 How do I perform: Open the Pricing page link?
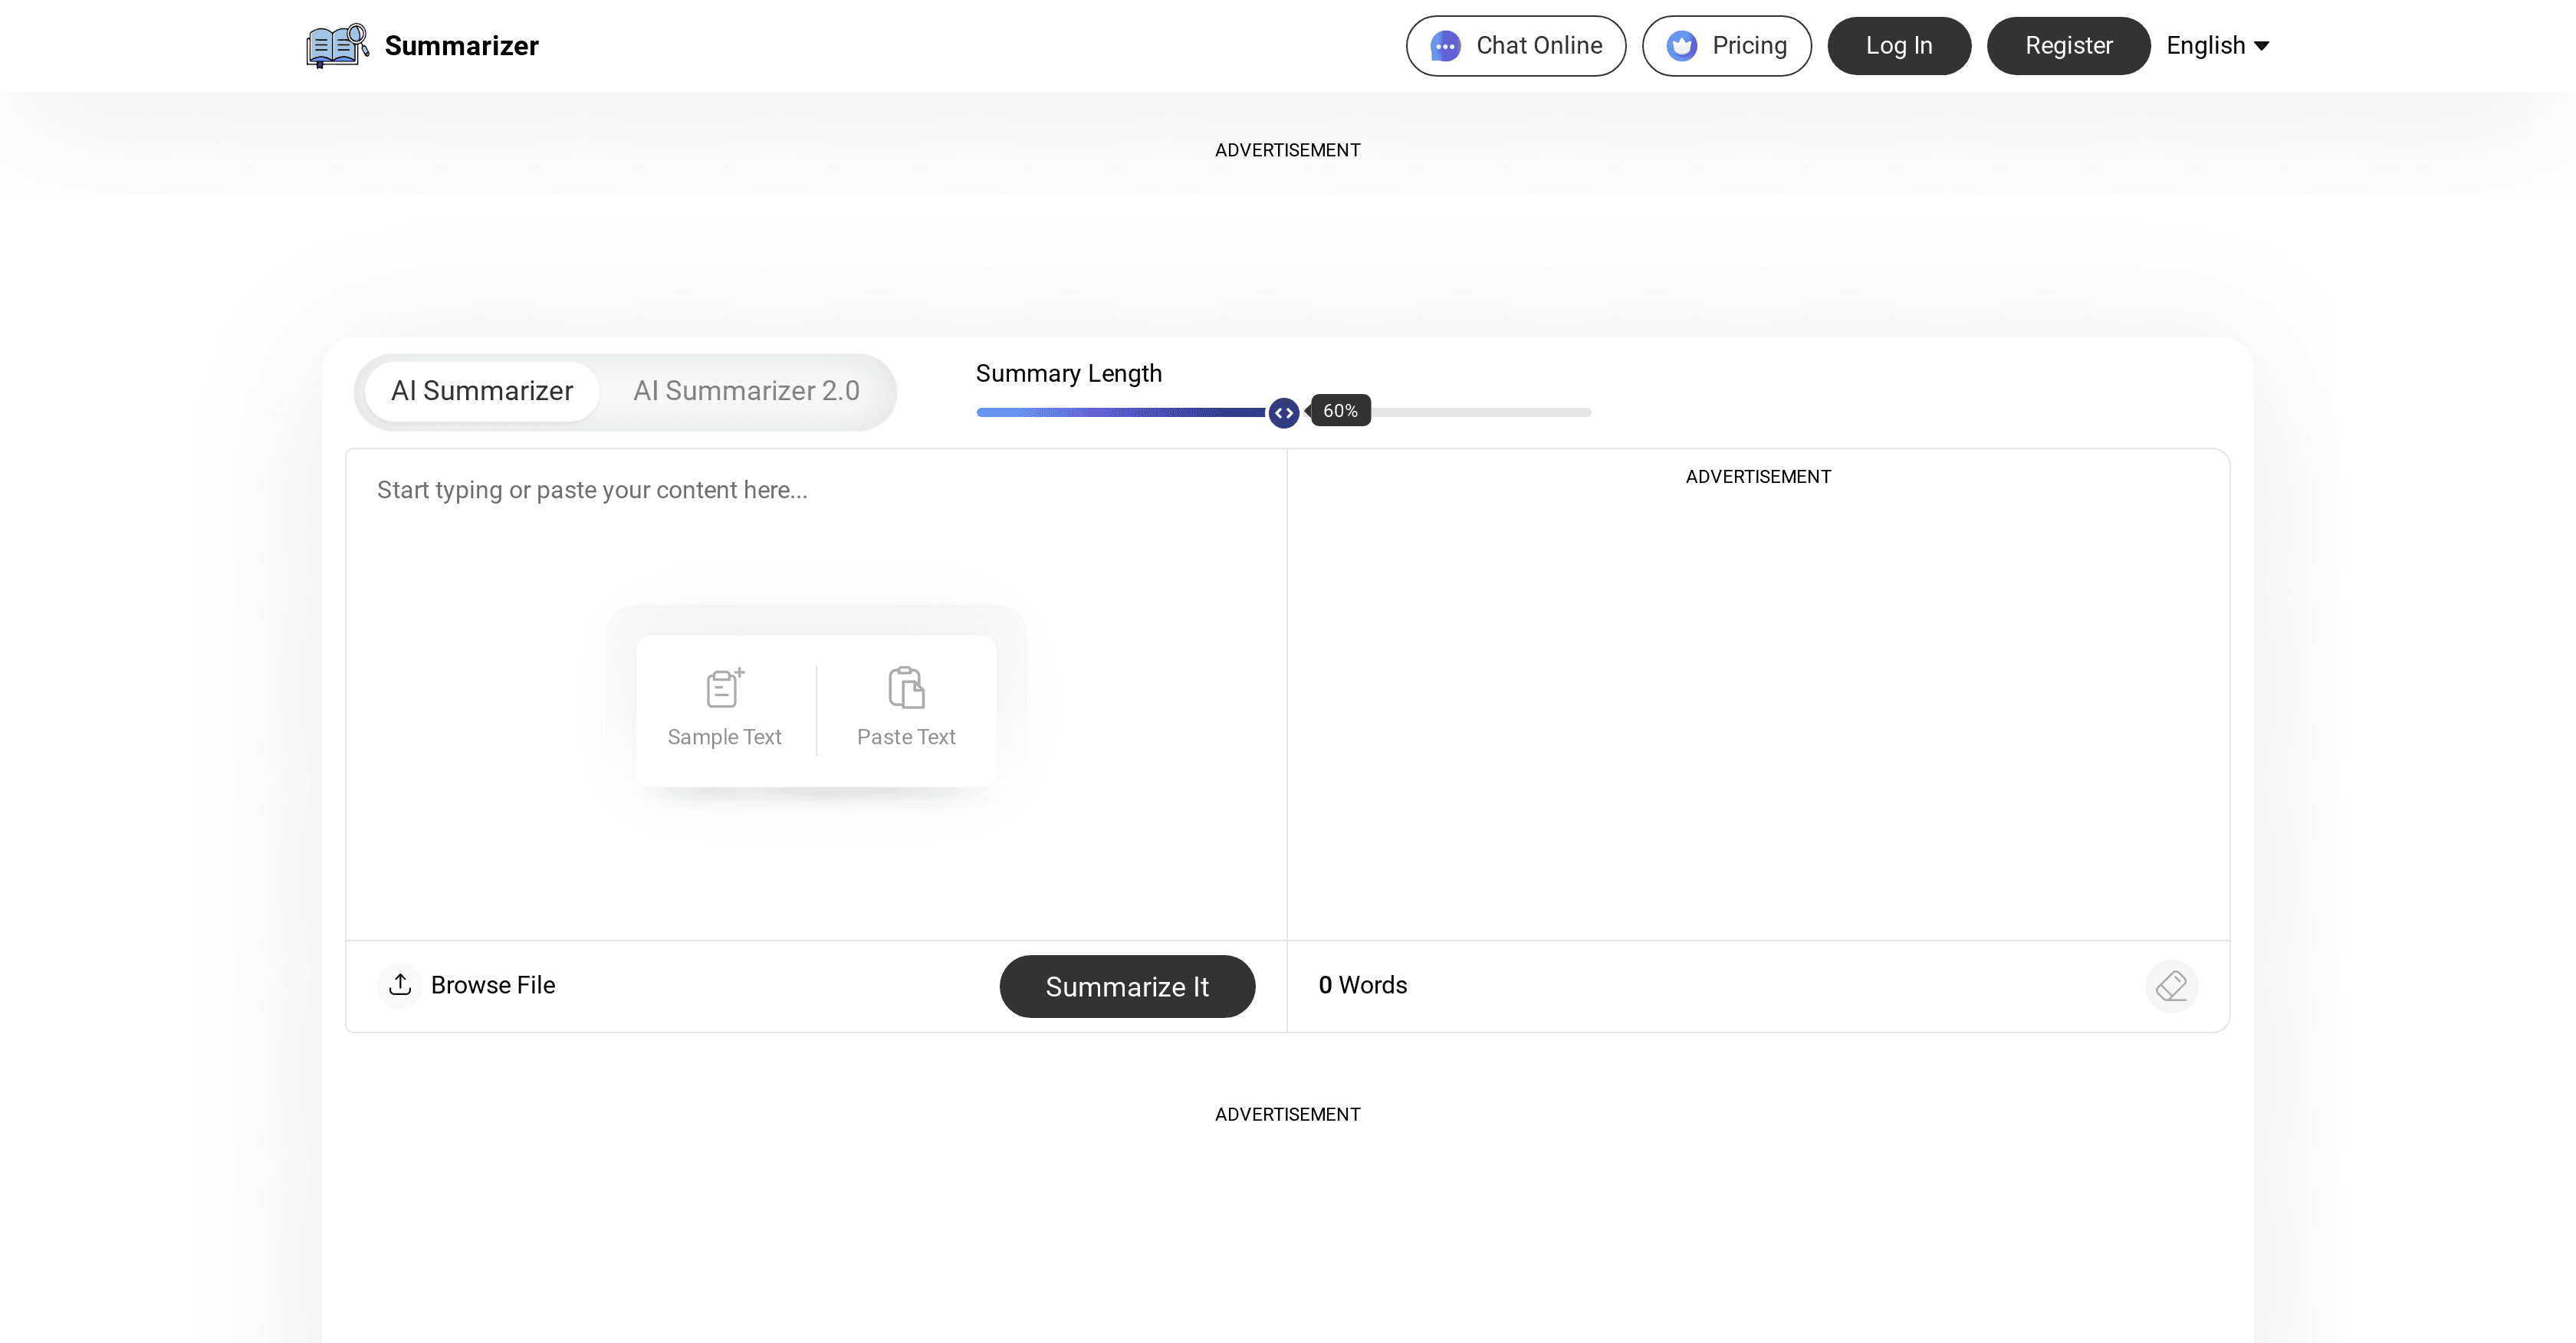click(1748, 46)
